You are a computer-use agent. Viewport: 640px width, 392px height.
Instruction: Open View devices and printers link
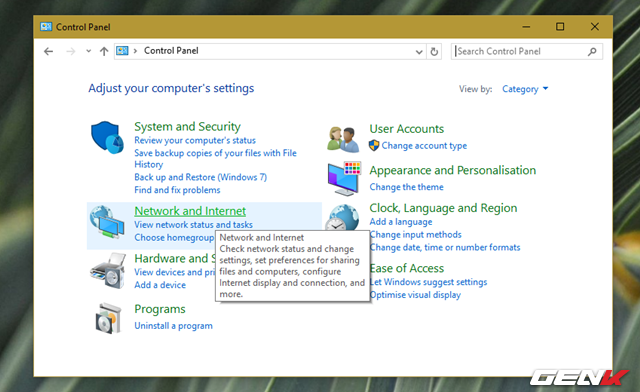(174, 272)
